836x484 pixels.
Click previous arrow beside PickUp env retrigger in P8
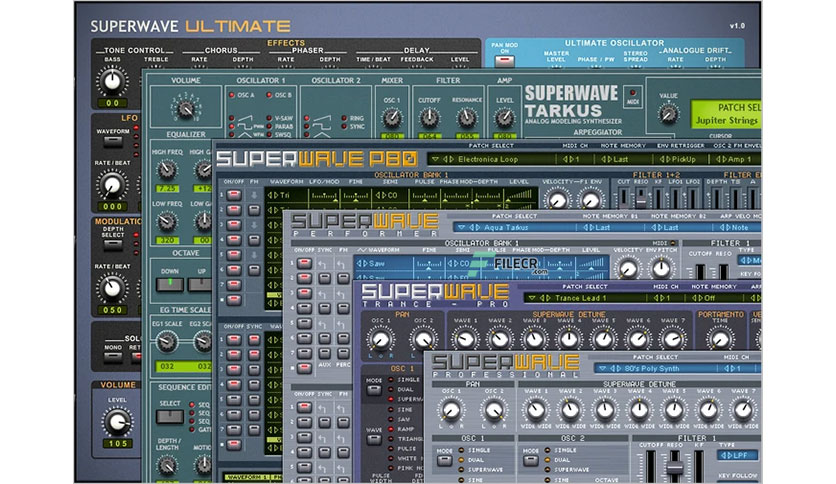click(x=662, y=159)
